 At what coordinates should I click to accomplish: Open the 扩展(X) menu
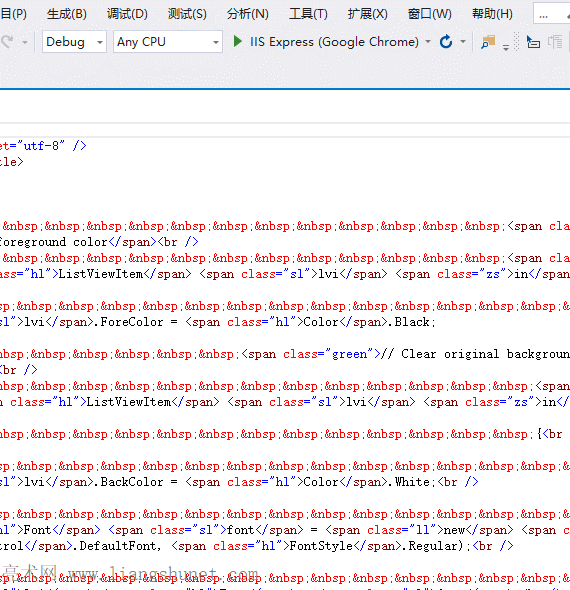[x=367, y=14]
